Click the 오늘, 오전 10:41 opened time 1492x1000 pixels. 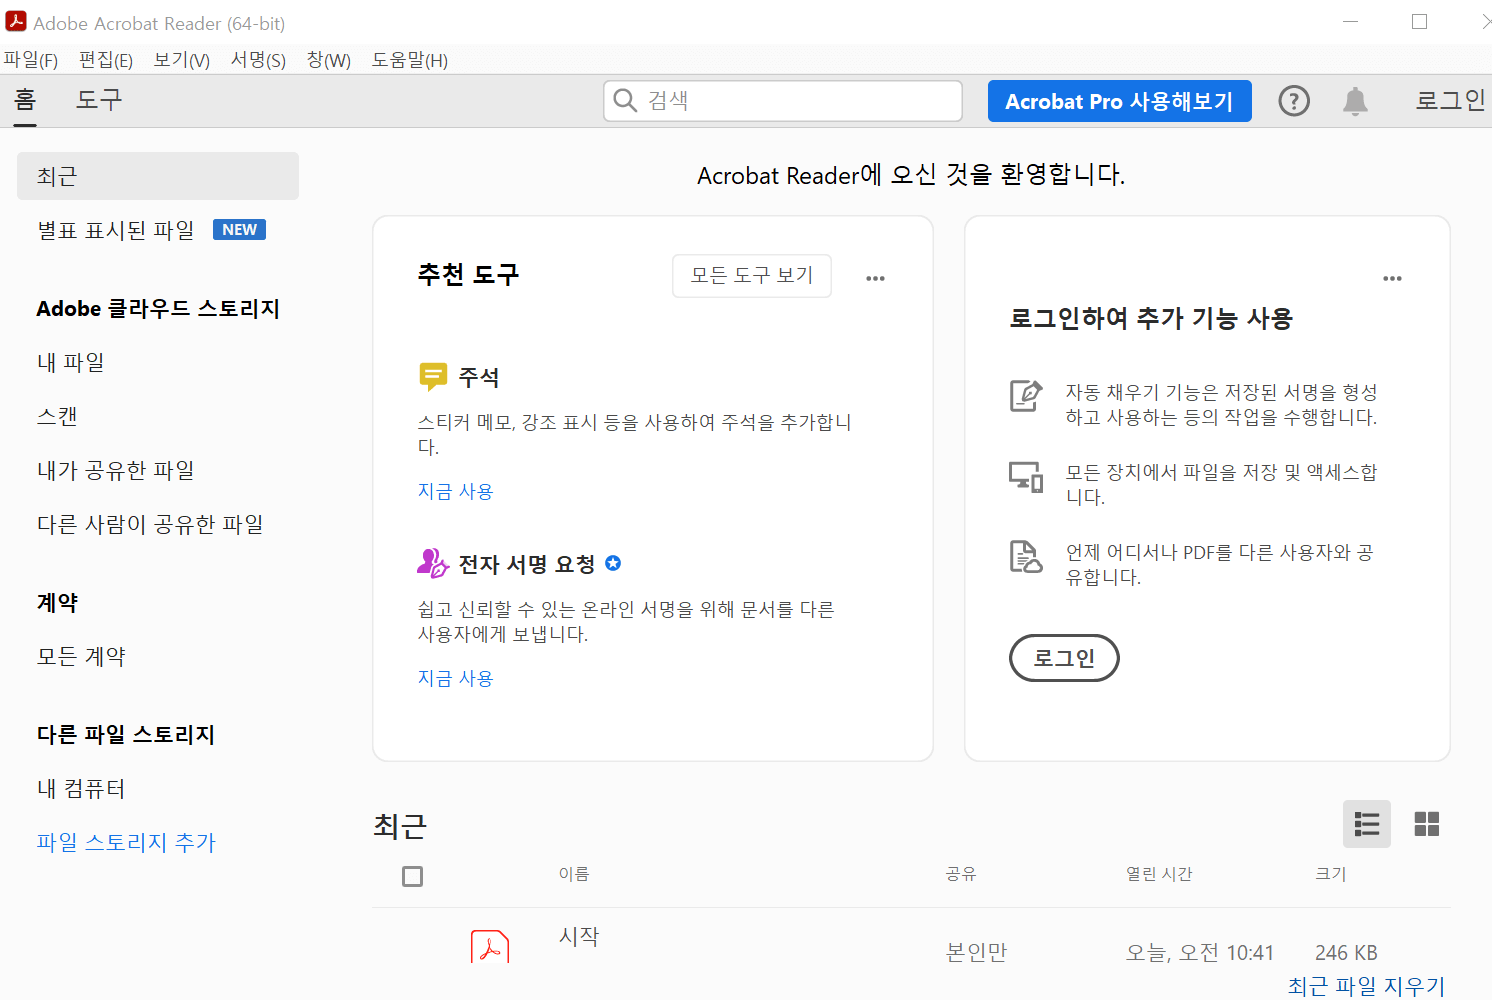pos(1200,953)
